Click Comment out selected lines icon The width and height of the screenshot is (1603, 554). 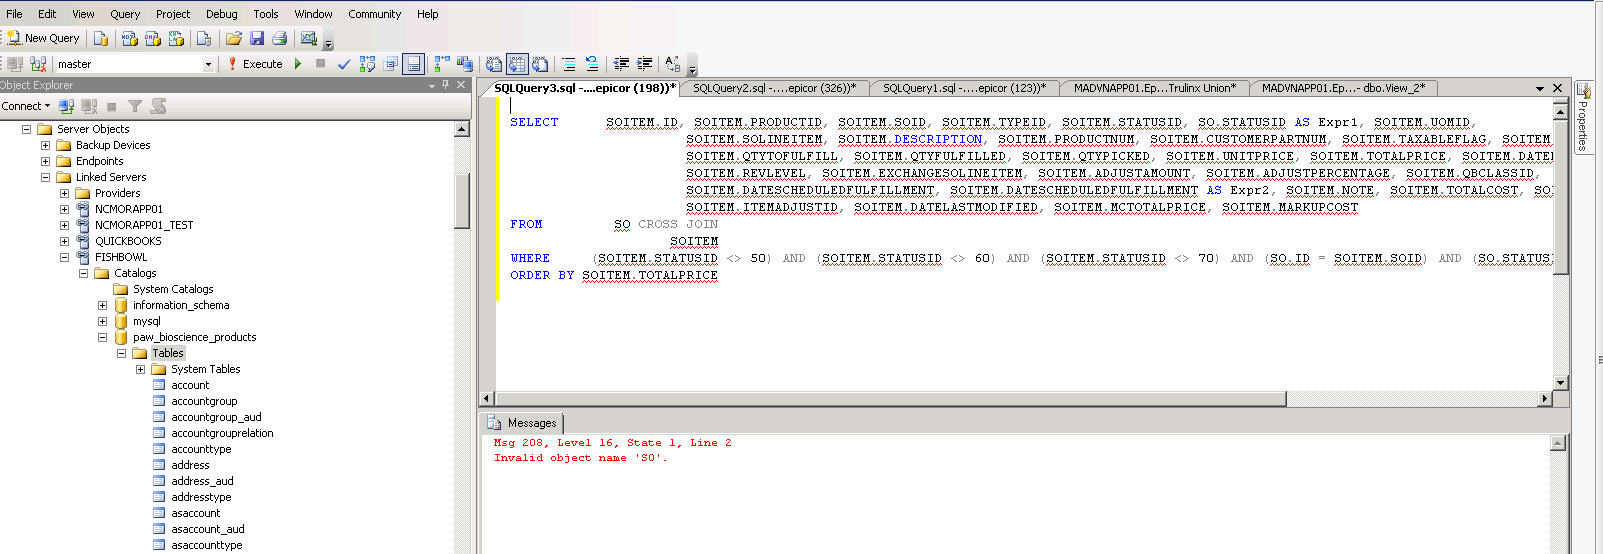click(569, 64)
